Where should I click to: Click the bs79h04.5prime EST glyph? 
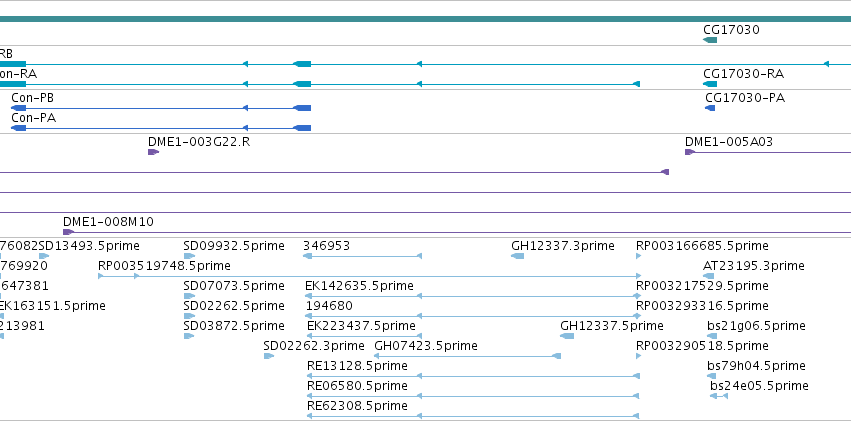(x=712, y=376)
